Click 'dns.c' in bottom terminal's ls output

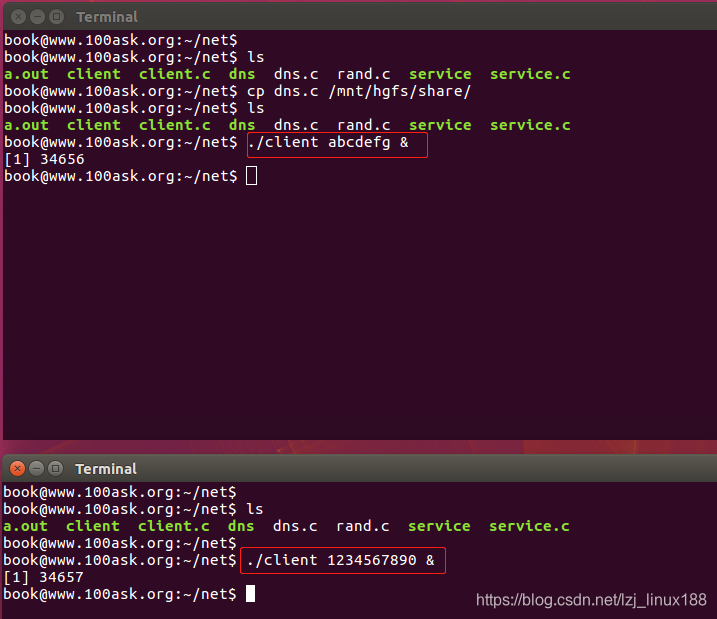[x=295, y=526]
